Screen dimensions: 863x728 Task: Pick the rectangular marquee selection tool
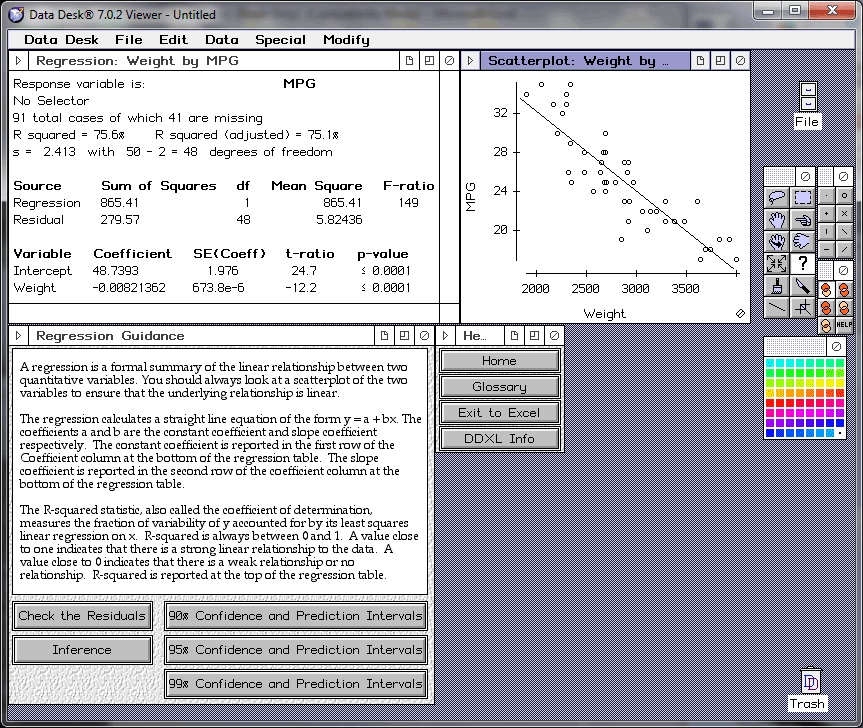[802, 197]
